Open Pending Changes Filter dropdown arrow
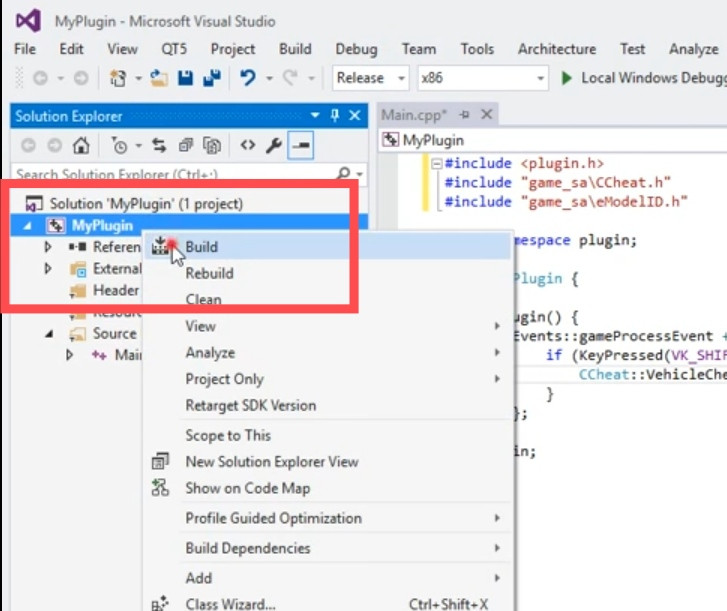The width and height of the screenshot is (727, 611). pos(139,146)
